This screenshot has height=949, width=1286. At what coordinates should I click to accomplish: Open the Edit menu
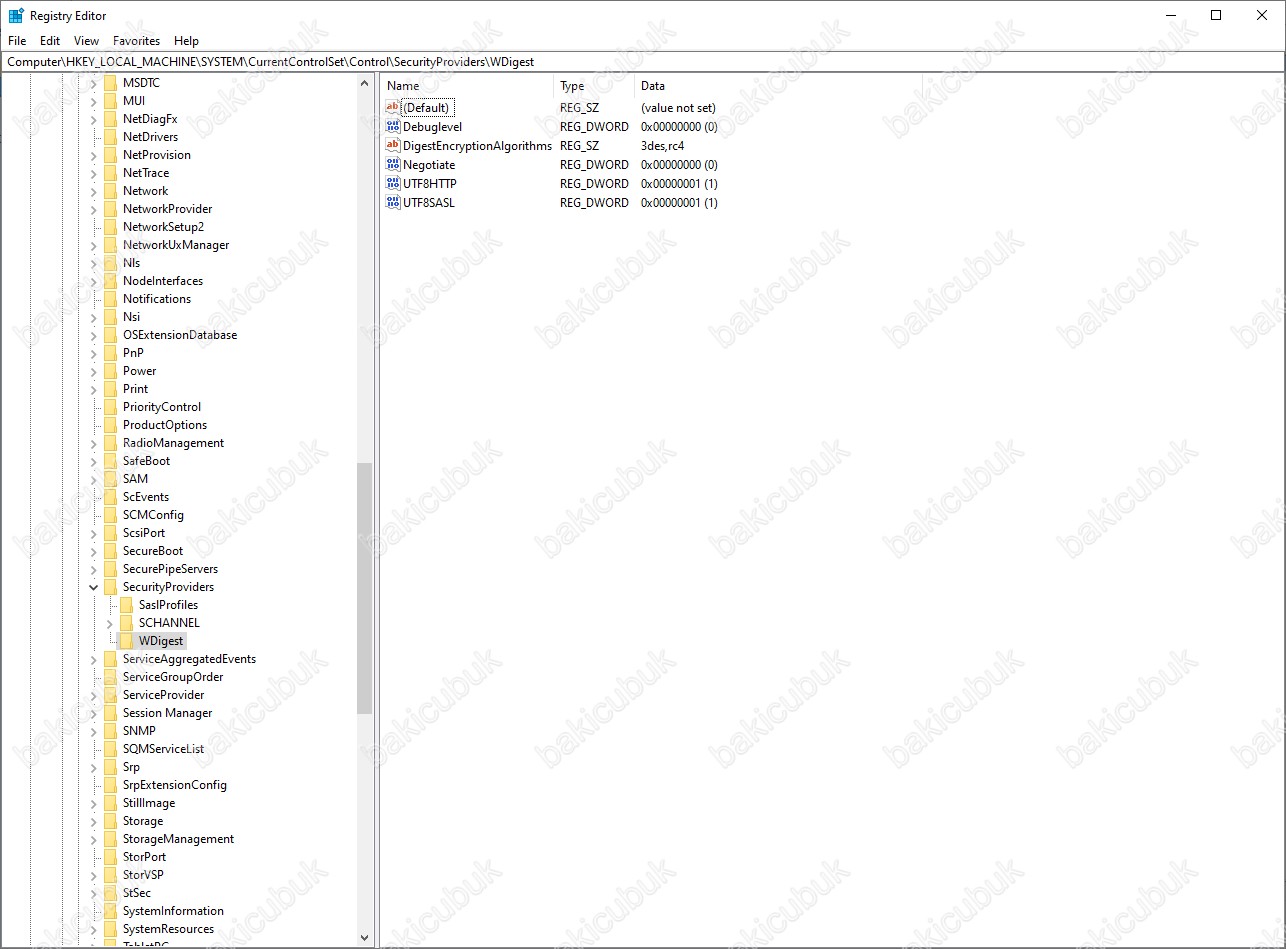50,41
